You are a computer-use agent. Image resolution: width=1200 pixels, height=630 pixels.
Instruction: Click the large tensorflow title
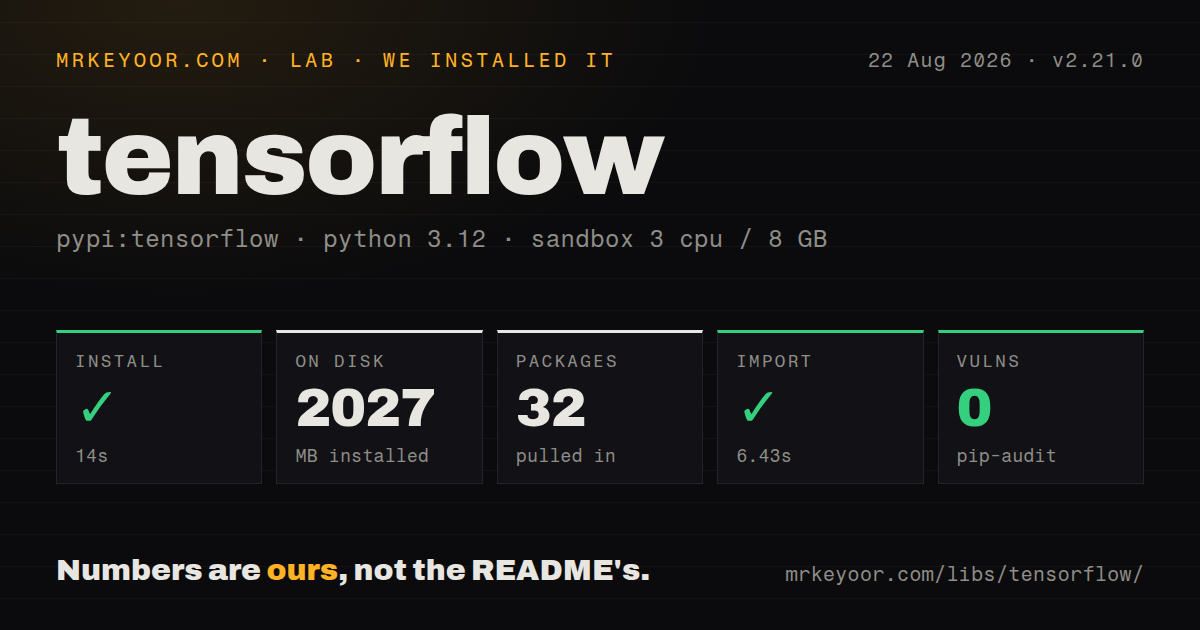click(x=360, y=156)
